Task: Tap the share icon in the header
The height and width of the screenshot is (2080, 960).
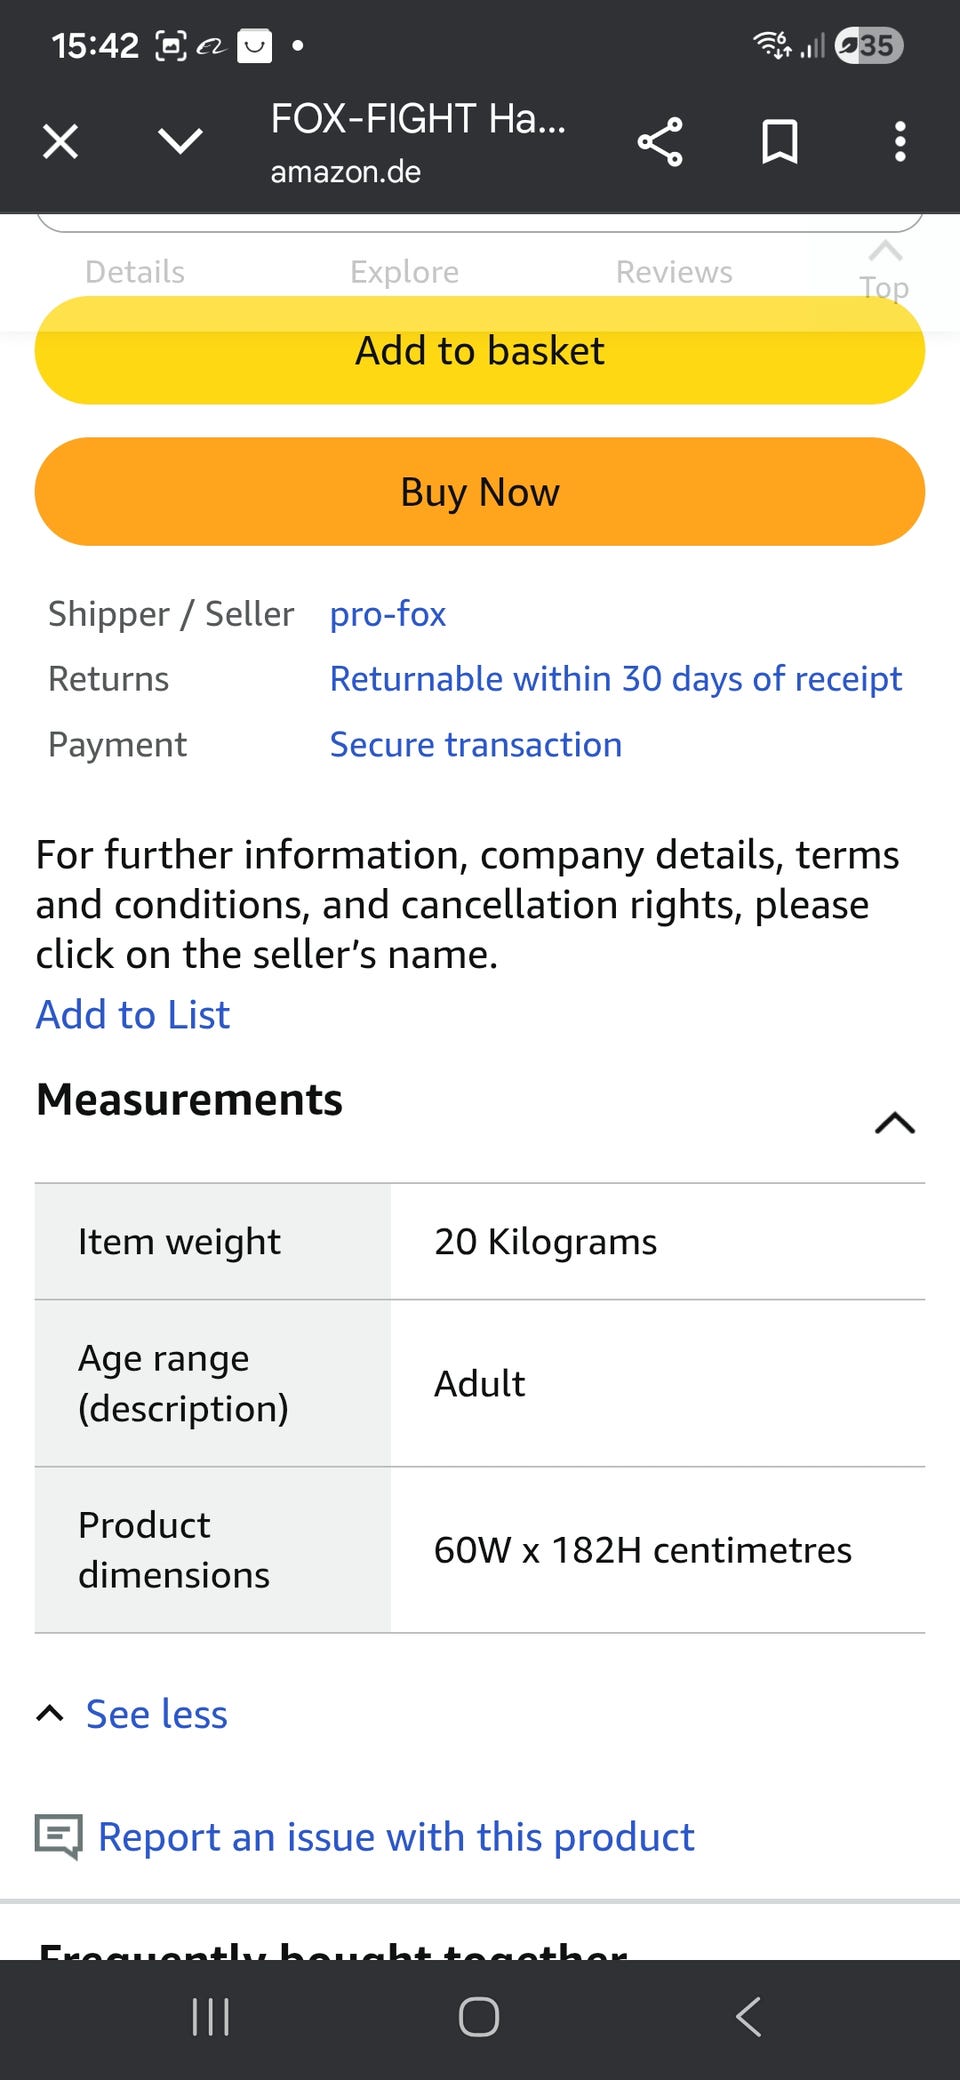Action: tap(660, 142)
